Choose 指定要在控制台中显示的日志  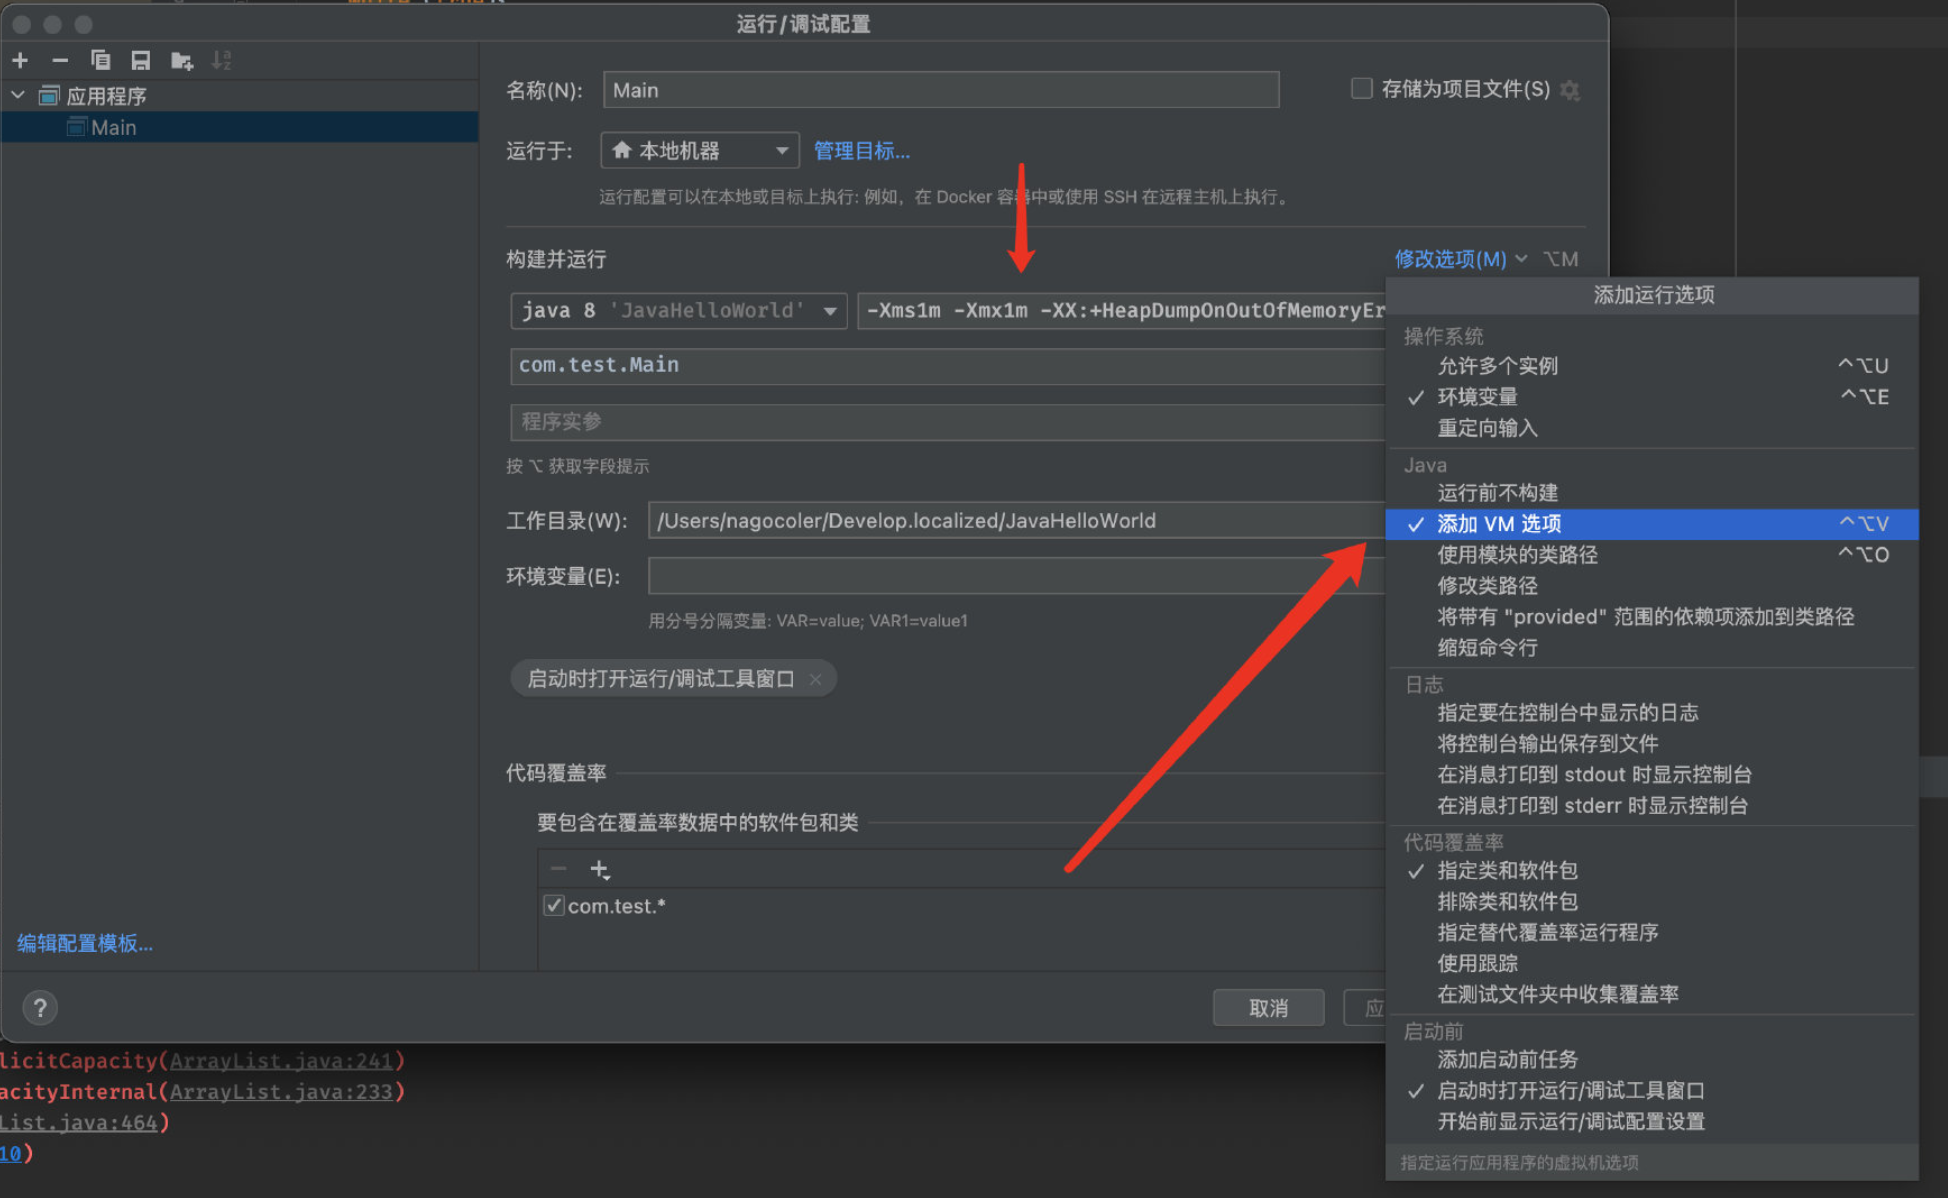pyautogui.click(x=1652, y=713)
